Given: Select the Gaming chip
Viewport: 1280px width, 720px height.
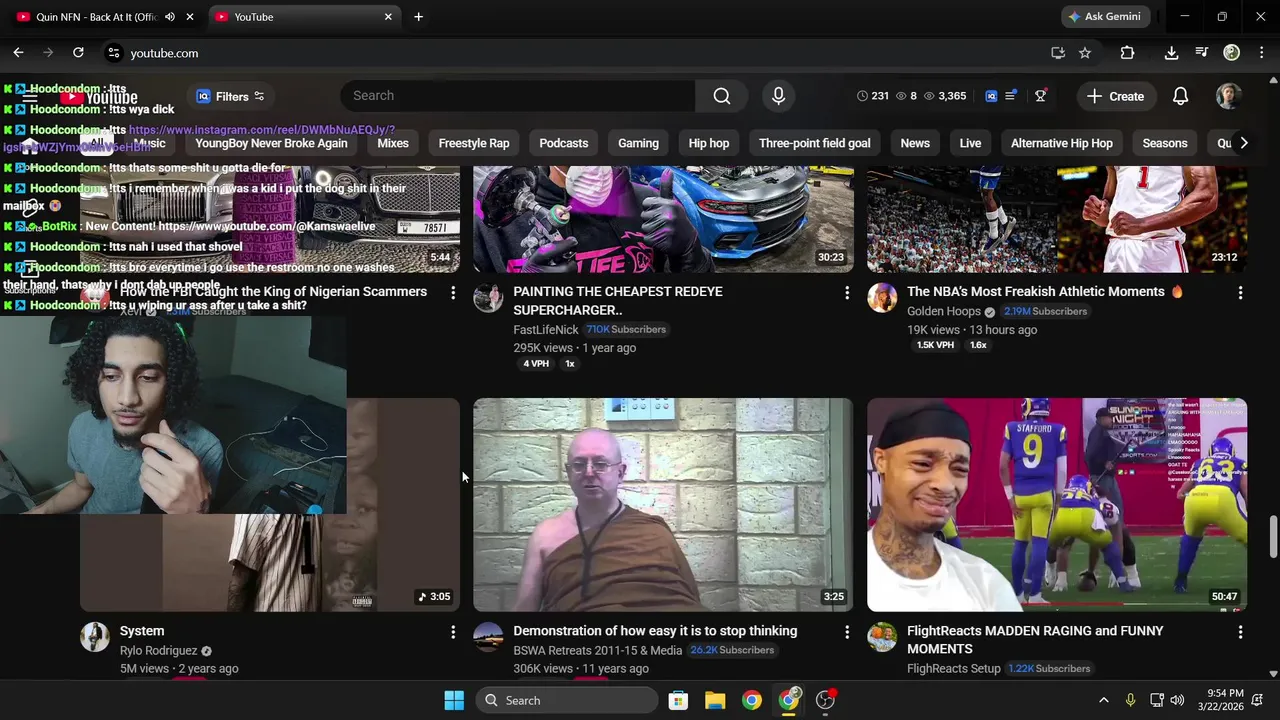Looking at the screenshot, I should (x=638, y=143).
